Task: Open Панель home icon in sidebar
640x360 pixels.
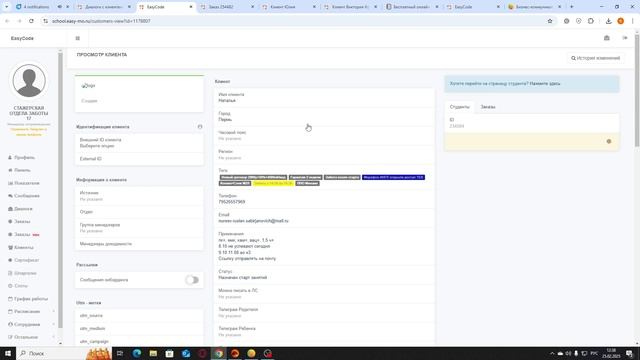Action: (10, 170)
